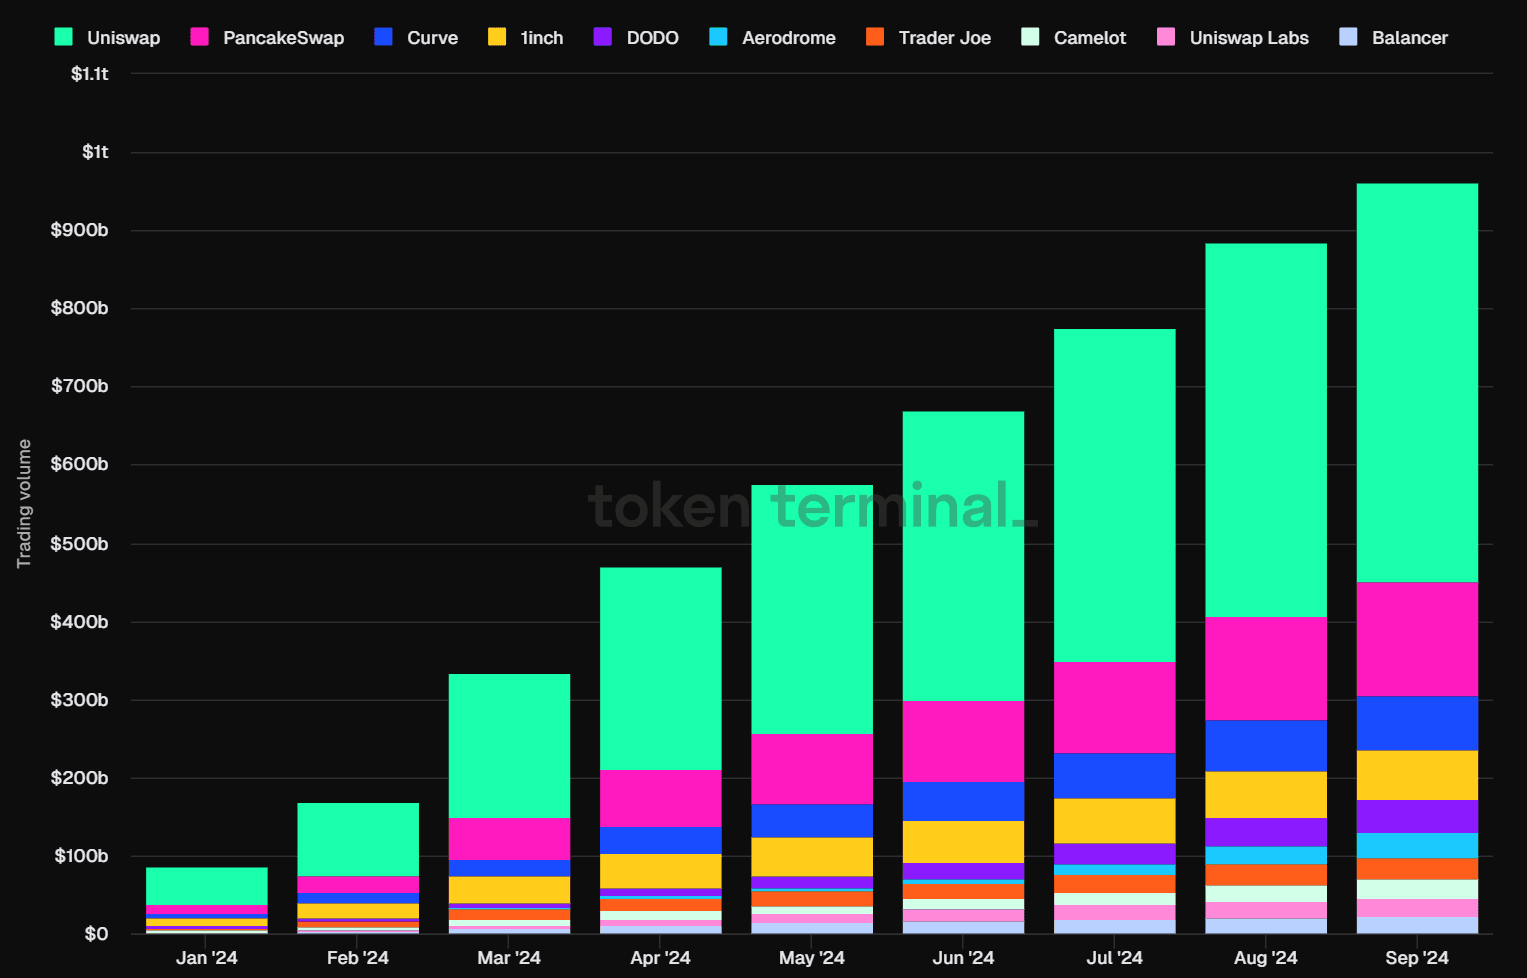The height and width of the screenshot is (978, 1527).
Task: Click the Jul '24 axis label
Action: pos(1115,958)
